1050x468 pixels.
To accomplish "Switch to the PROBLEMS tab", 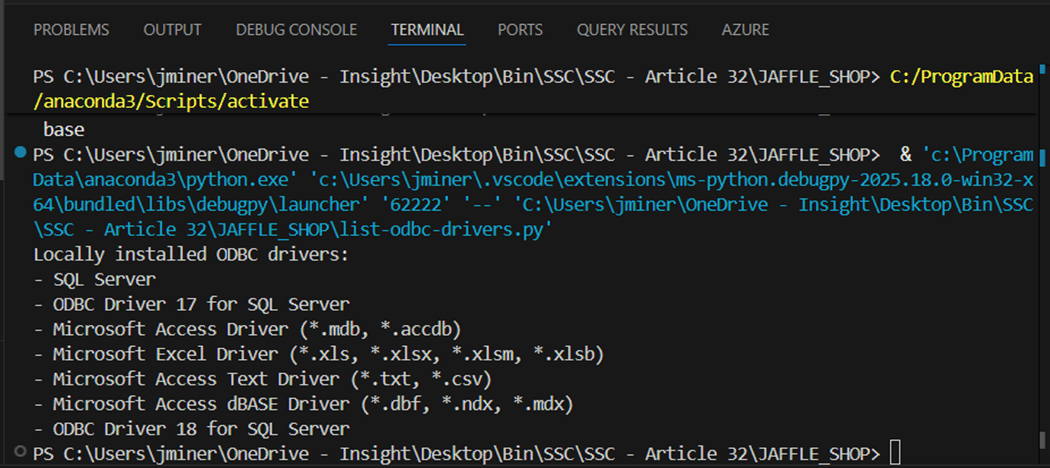I will (x=72, y=30).
